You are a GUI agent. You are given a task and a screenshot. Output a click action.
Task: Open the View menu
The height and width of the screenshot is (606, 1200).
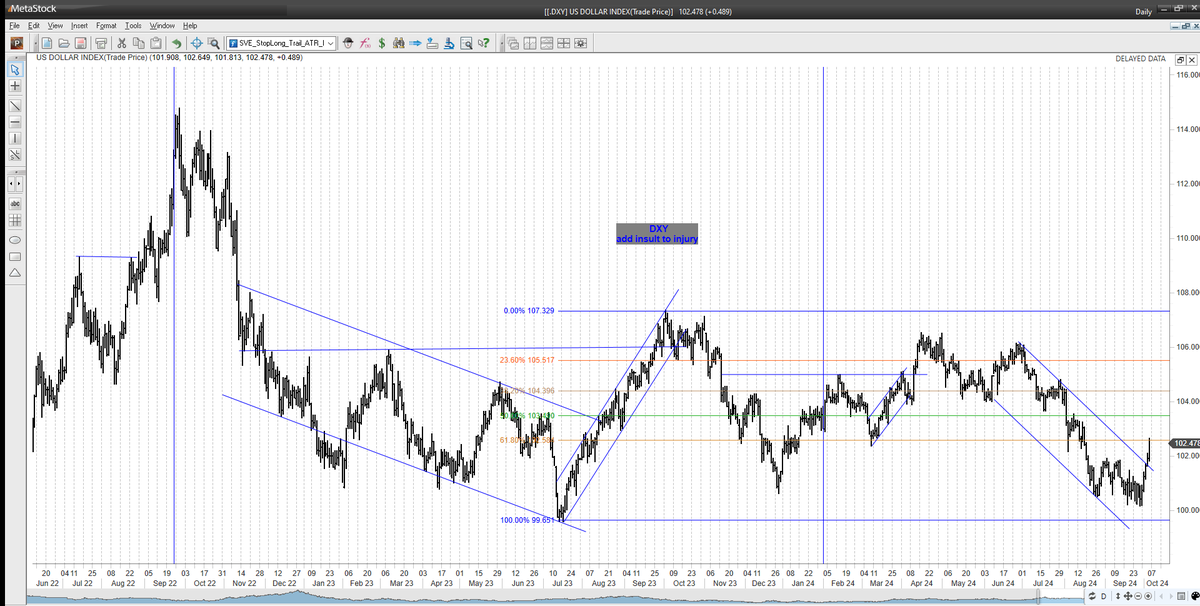point(55,25)
